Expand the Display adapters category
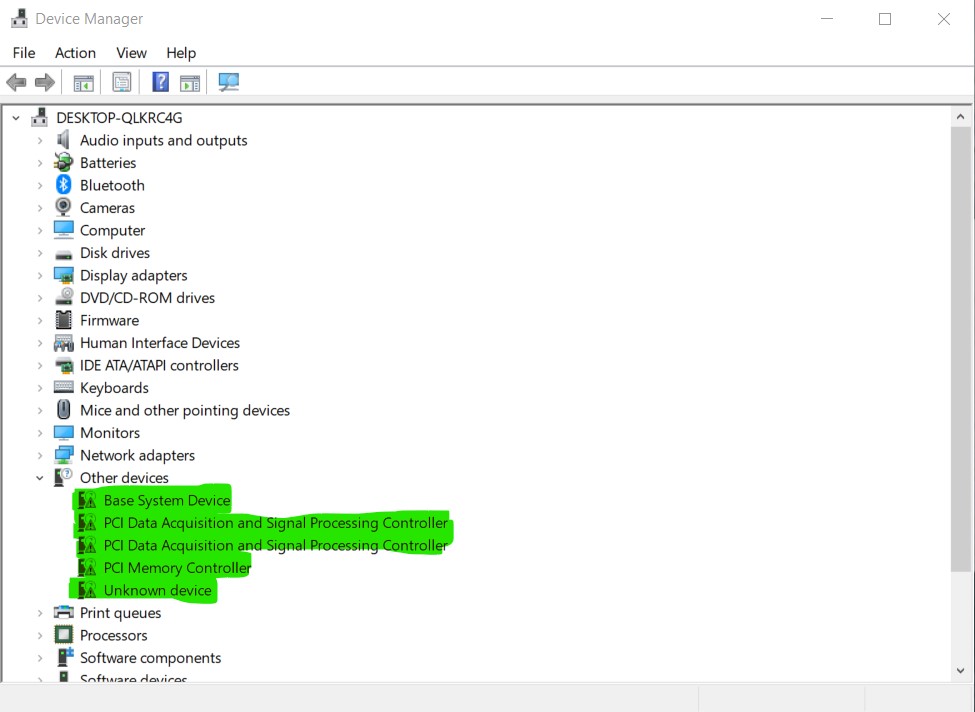This screenshot has height=712, width=975. coord(39,275)
